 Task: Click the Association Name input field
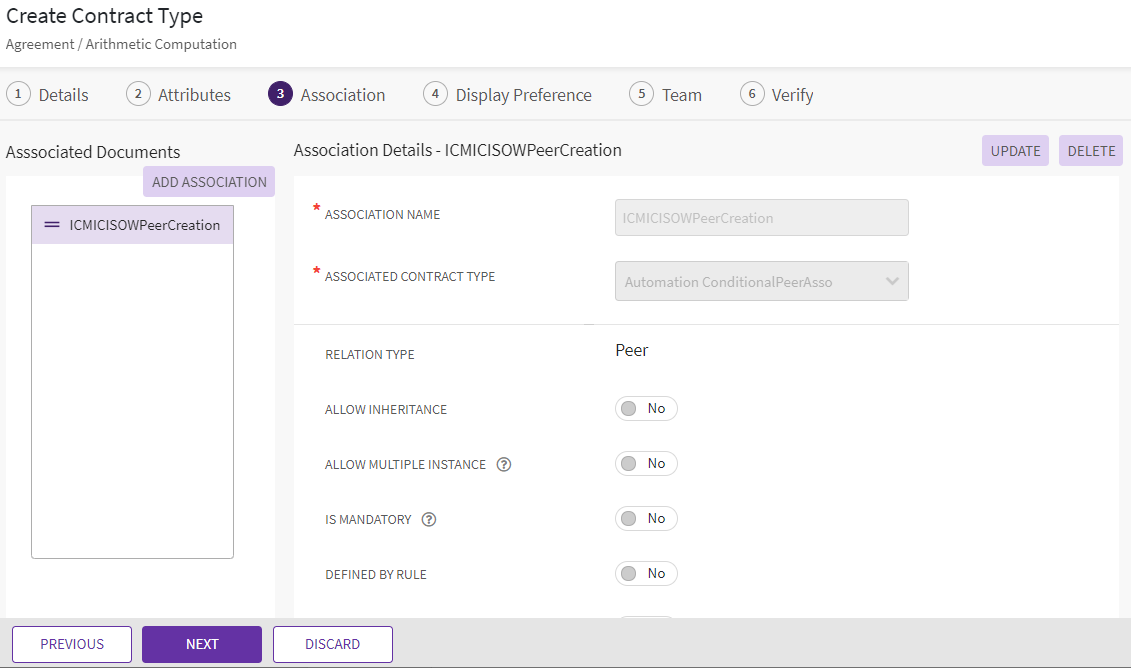click(x=761, y=217)
